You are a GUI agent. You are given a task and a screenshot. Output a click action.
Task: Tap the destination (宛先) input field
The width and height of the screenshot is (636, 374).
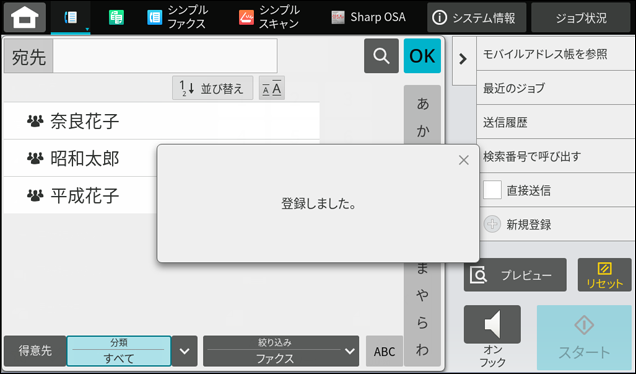click(x=165, y=56)
